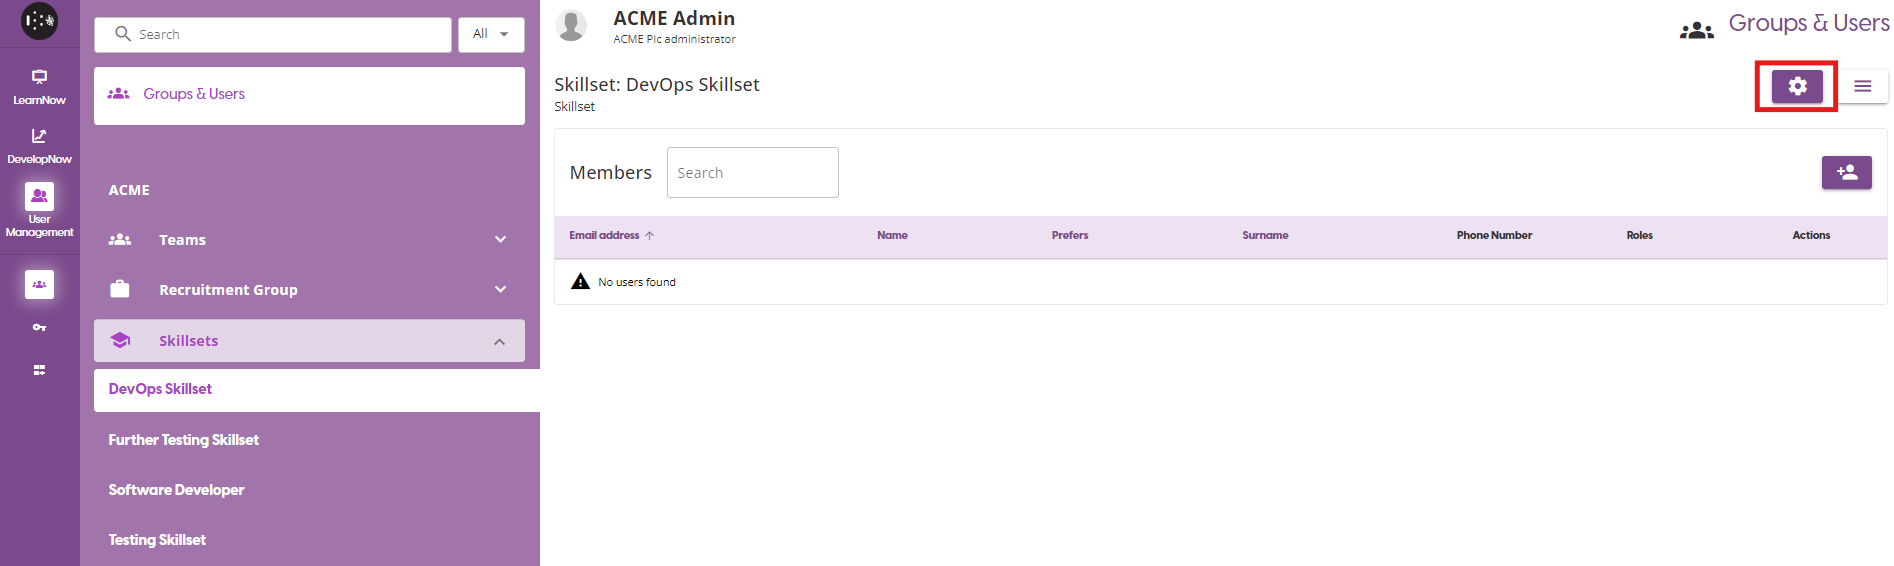Viewport: 1894px width, 566px height.
Task: Open DevelopNow from the left rail
Action: click(x=39, y=145)
